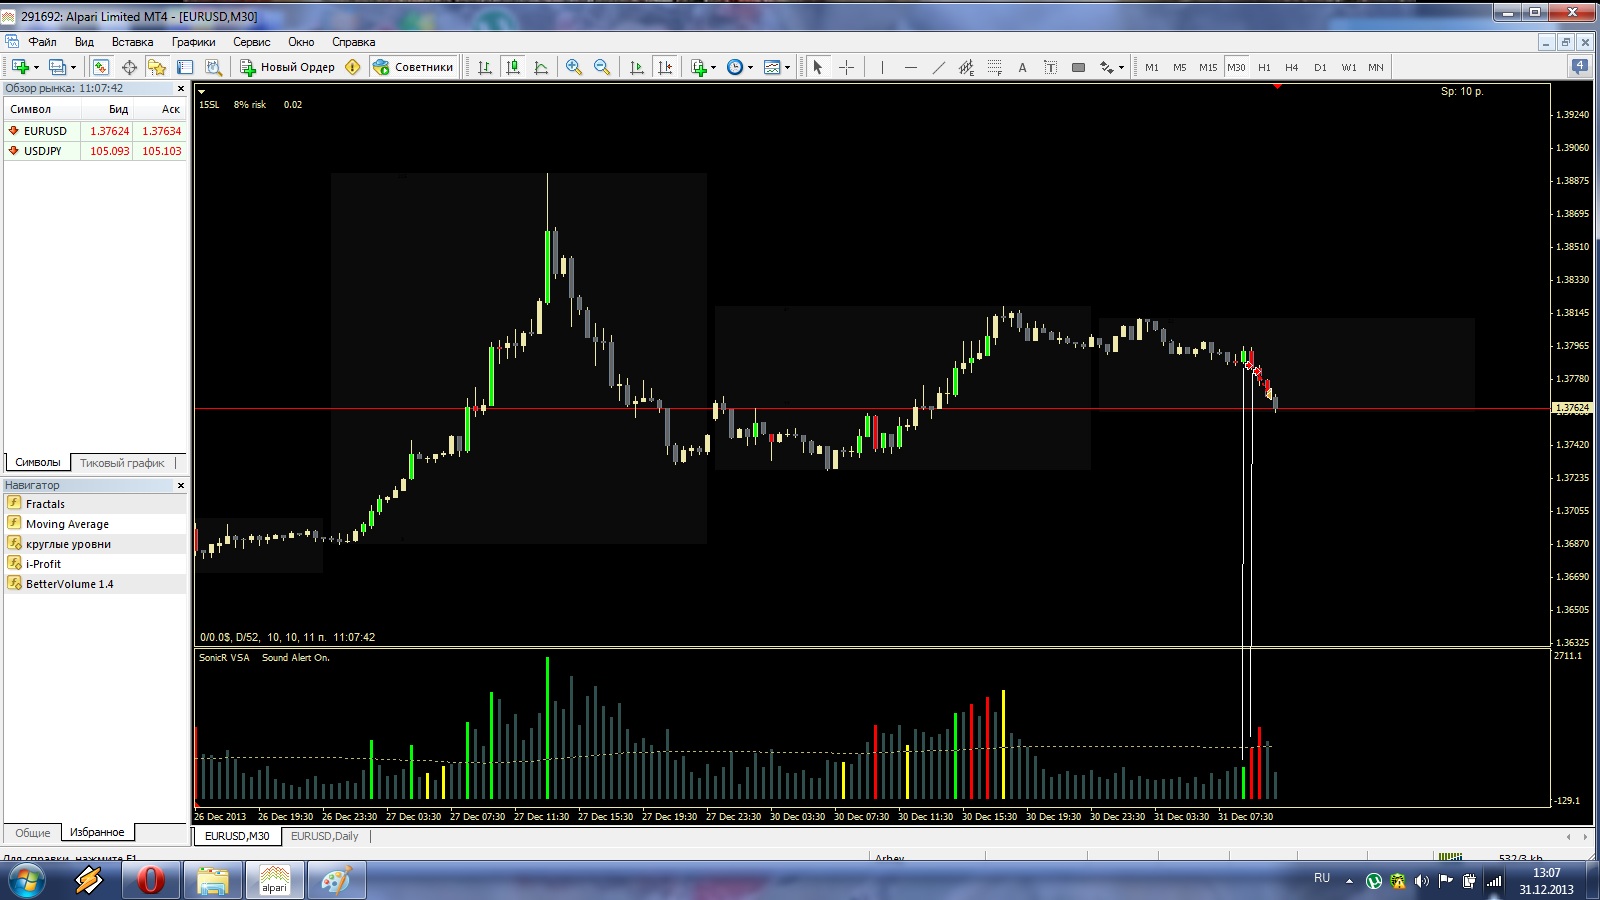
Task: Toggle the Navigator folder-star icon
Action: pos(157,67)
